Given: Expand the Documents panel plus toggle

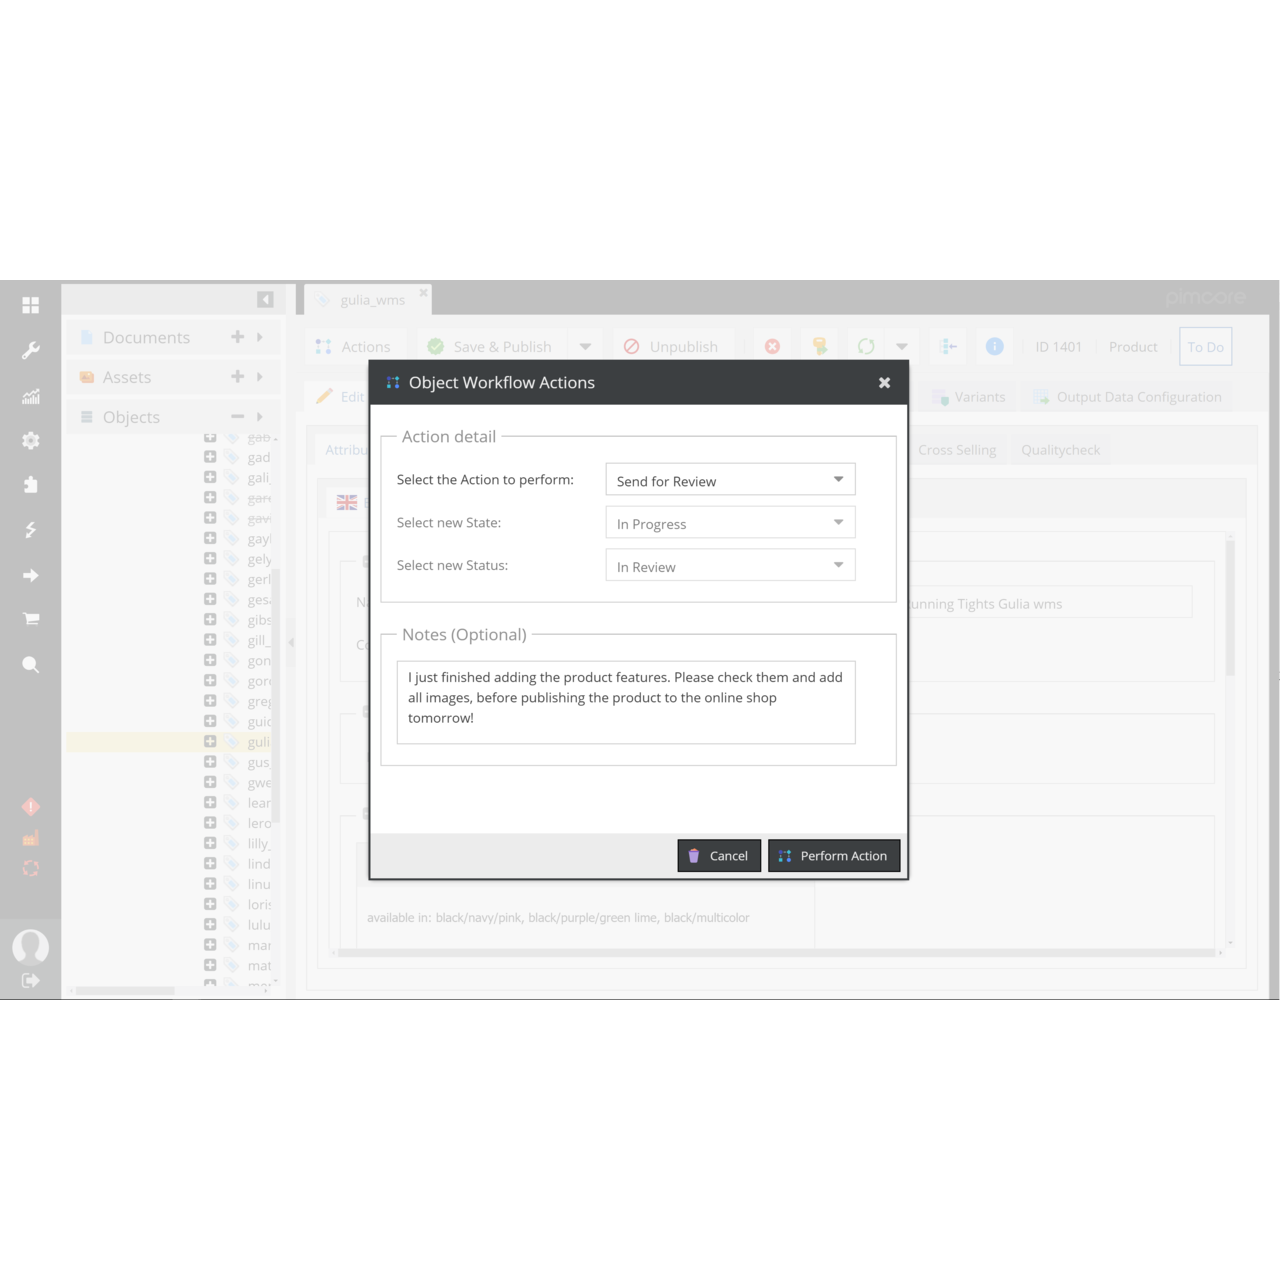Looking at the screenshot, I should [237, 337].
